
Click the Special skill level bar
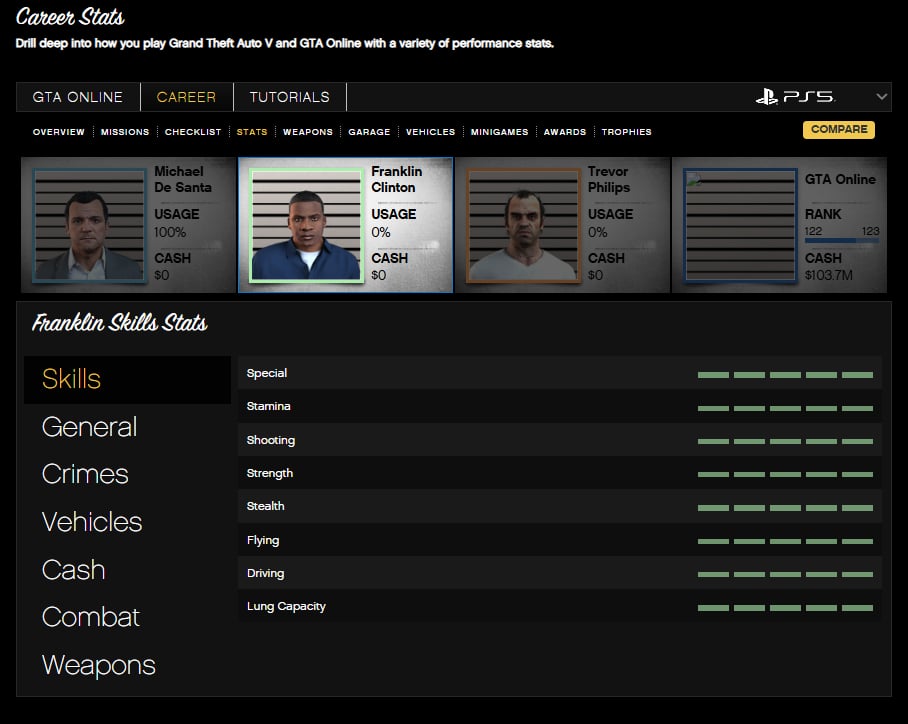785,375
